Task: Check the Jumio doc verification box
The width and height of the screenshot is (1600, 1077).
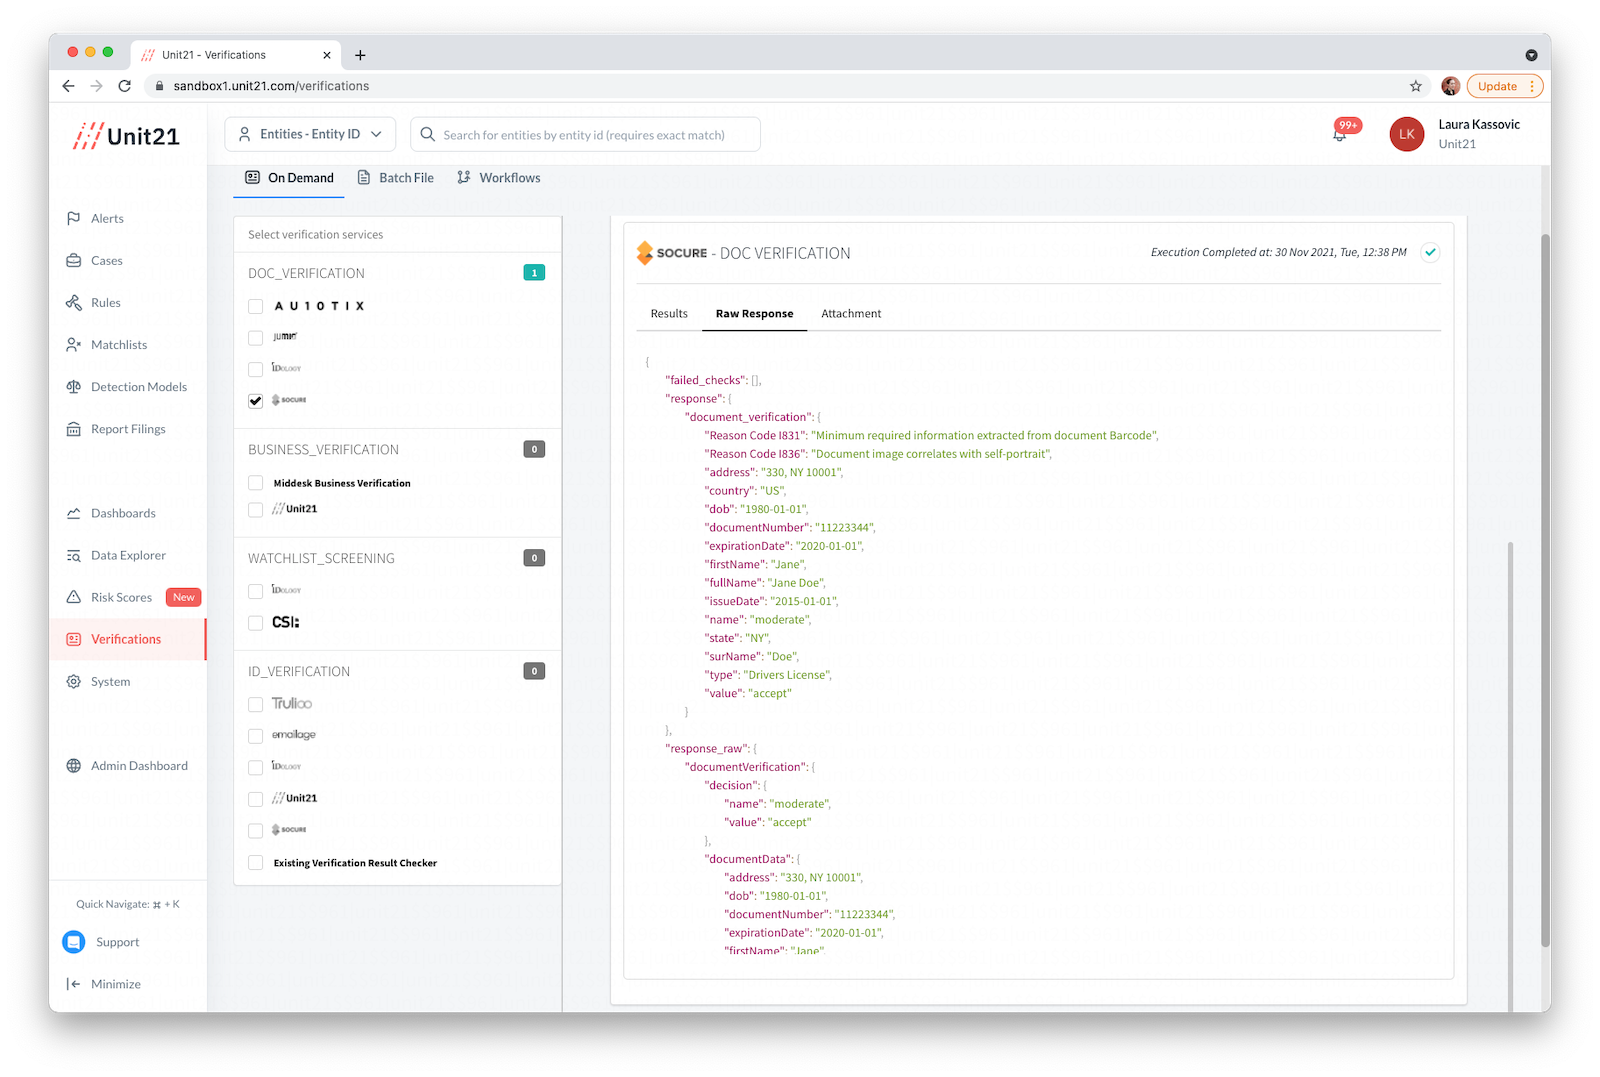Action: click(256, 338)
